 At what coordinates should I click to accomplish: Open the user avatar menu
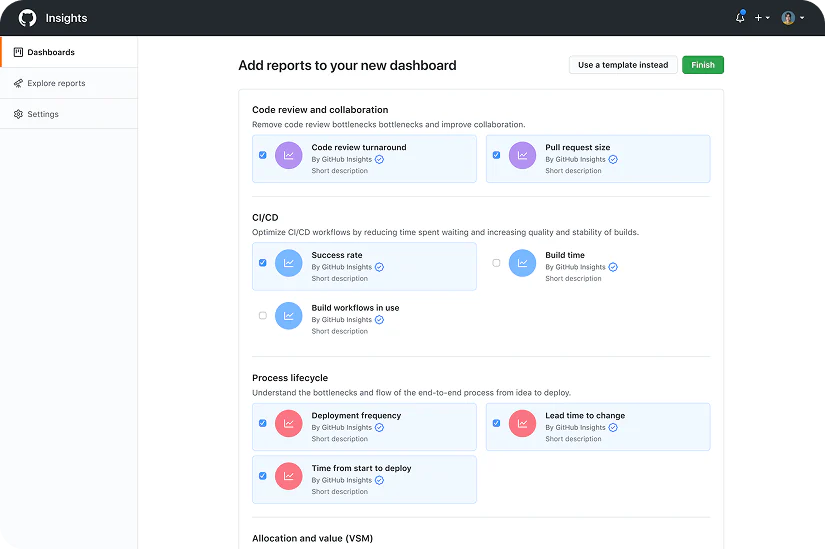click(x=793, y=18)
